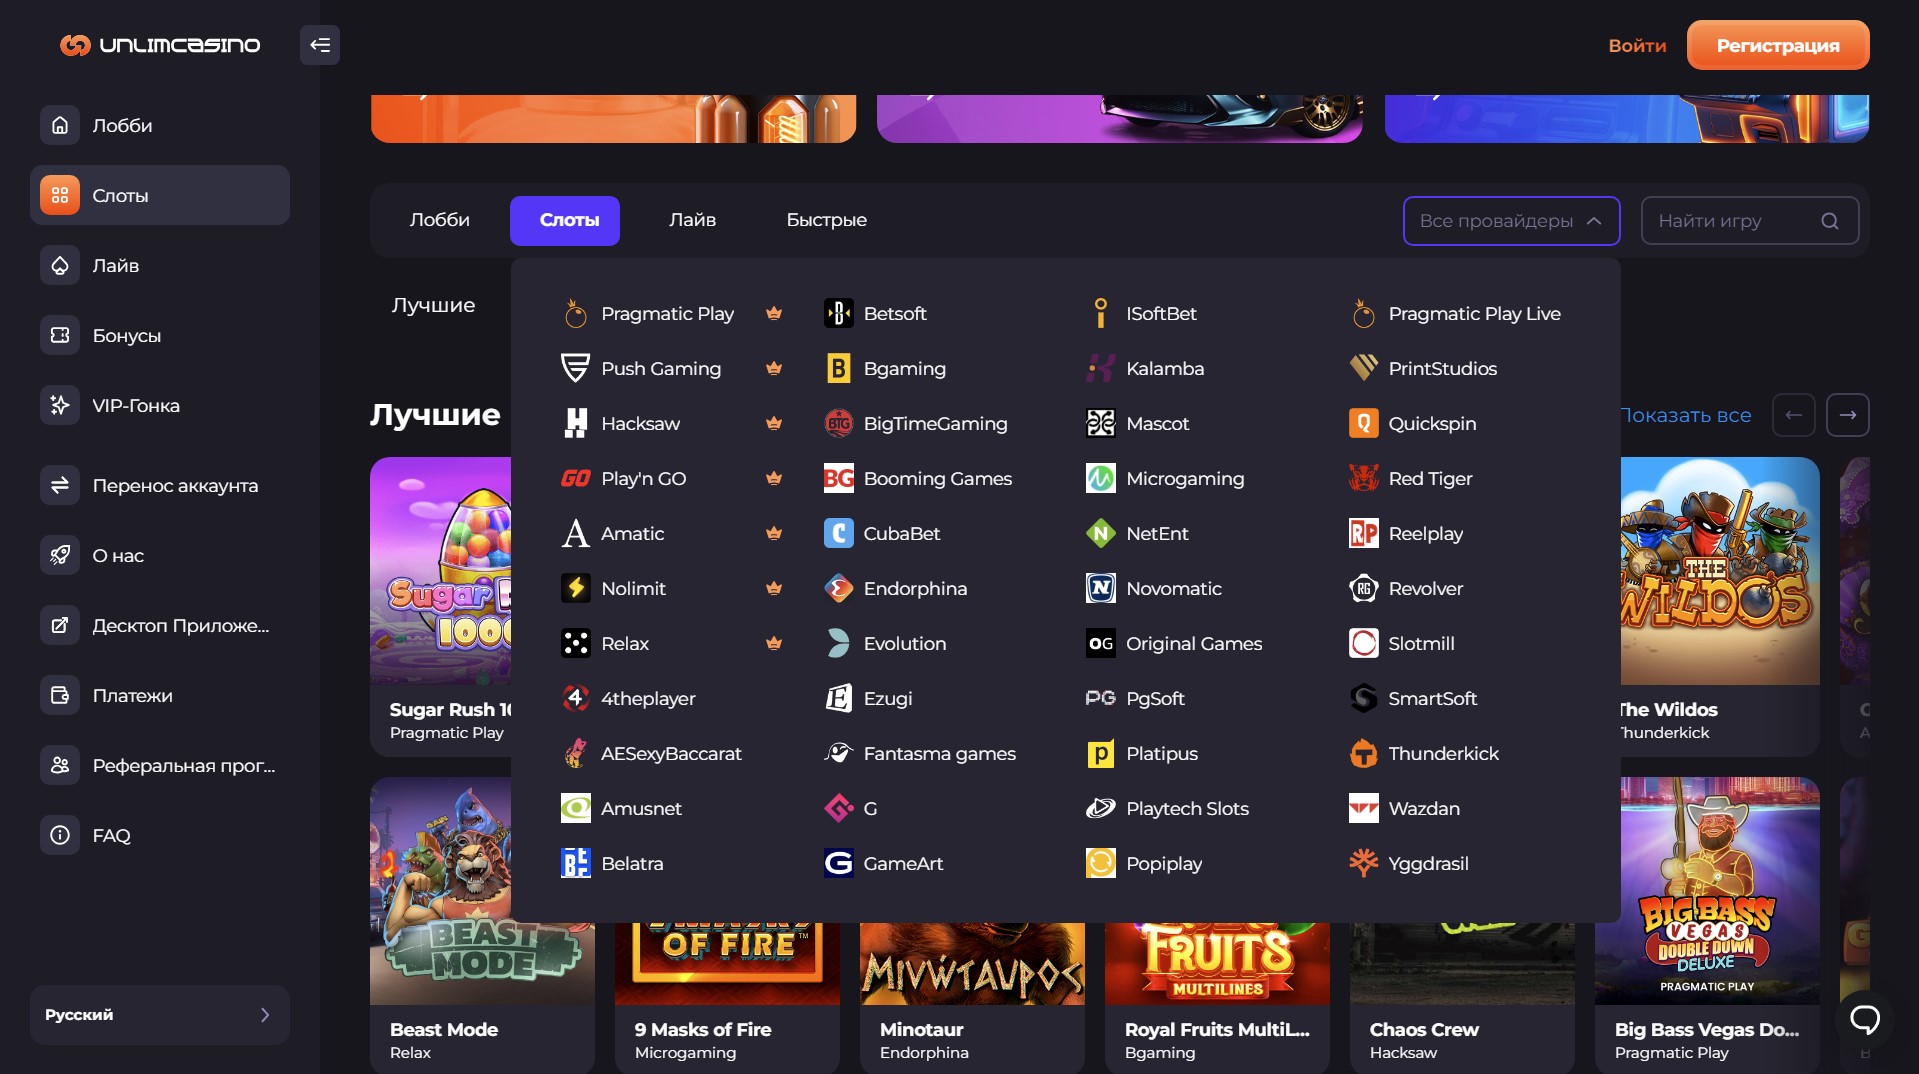Expand the Русский language selector
Image resolution: width=1919 pixels, height=1074 pixels.
coord(160,1015)
